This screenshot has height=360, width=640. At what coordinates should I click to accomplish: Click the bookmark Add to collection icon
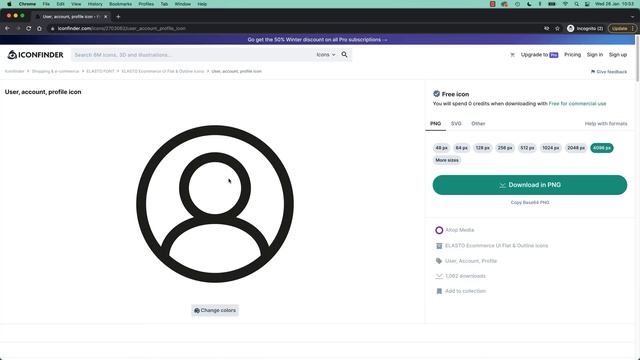pos(439,291)
